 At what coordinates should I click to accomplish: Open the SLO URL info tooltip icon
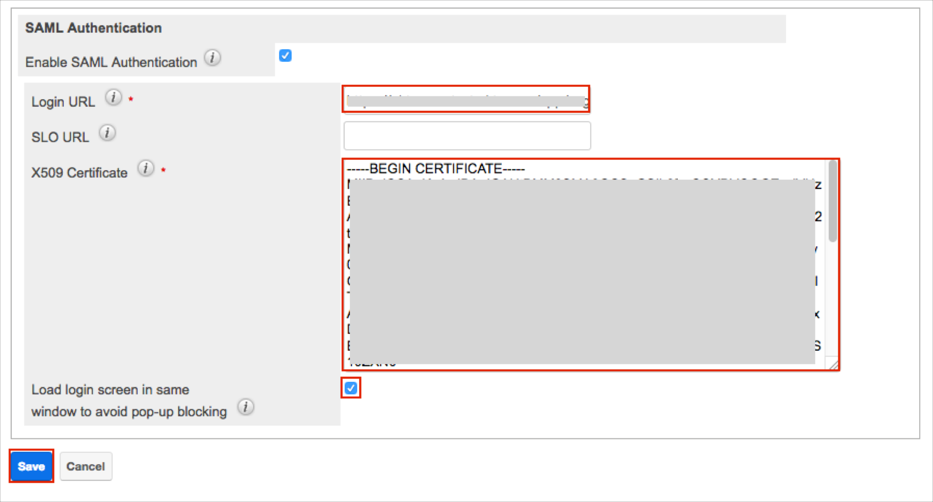pos(107,133)
